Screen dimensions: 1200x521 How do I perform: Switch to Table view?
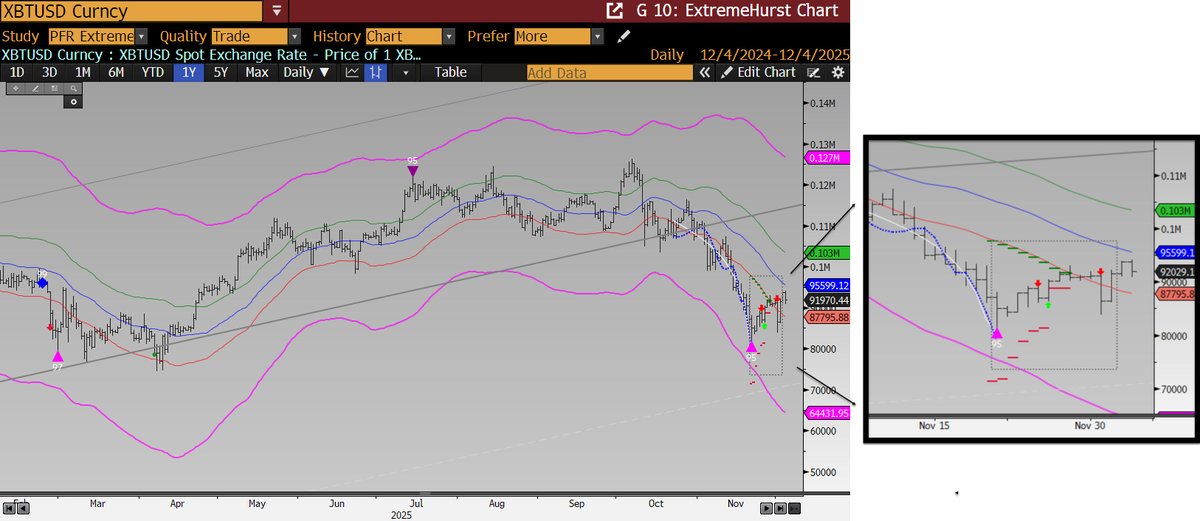click(x=450, y=72)
